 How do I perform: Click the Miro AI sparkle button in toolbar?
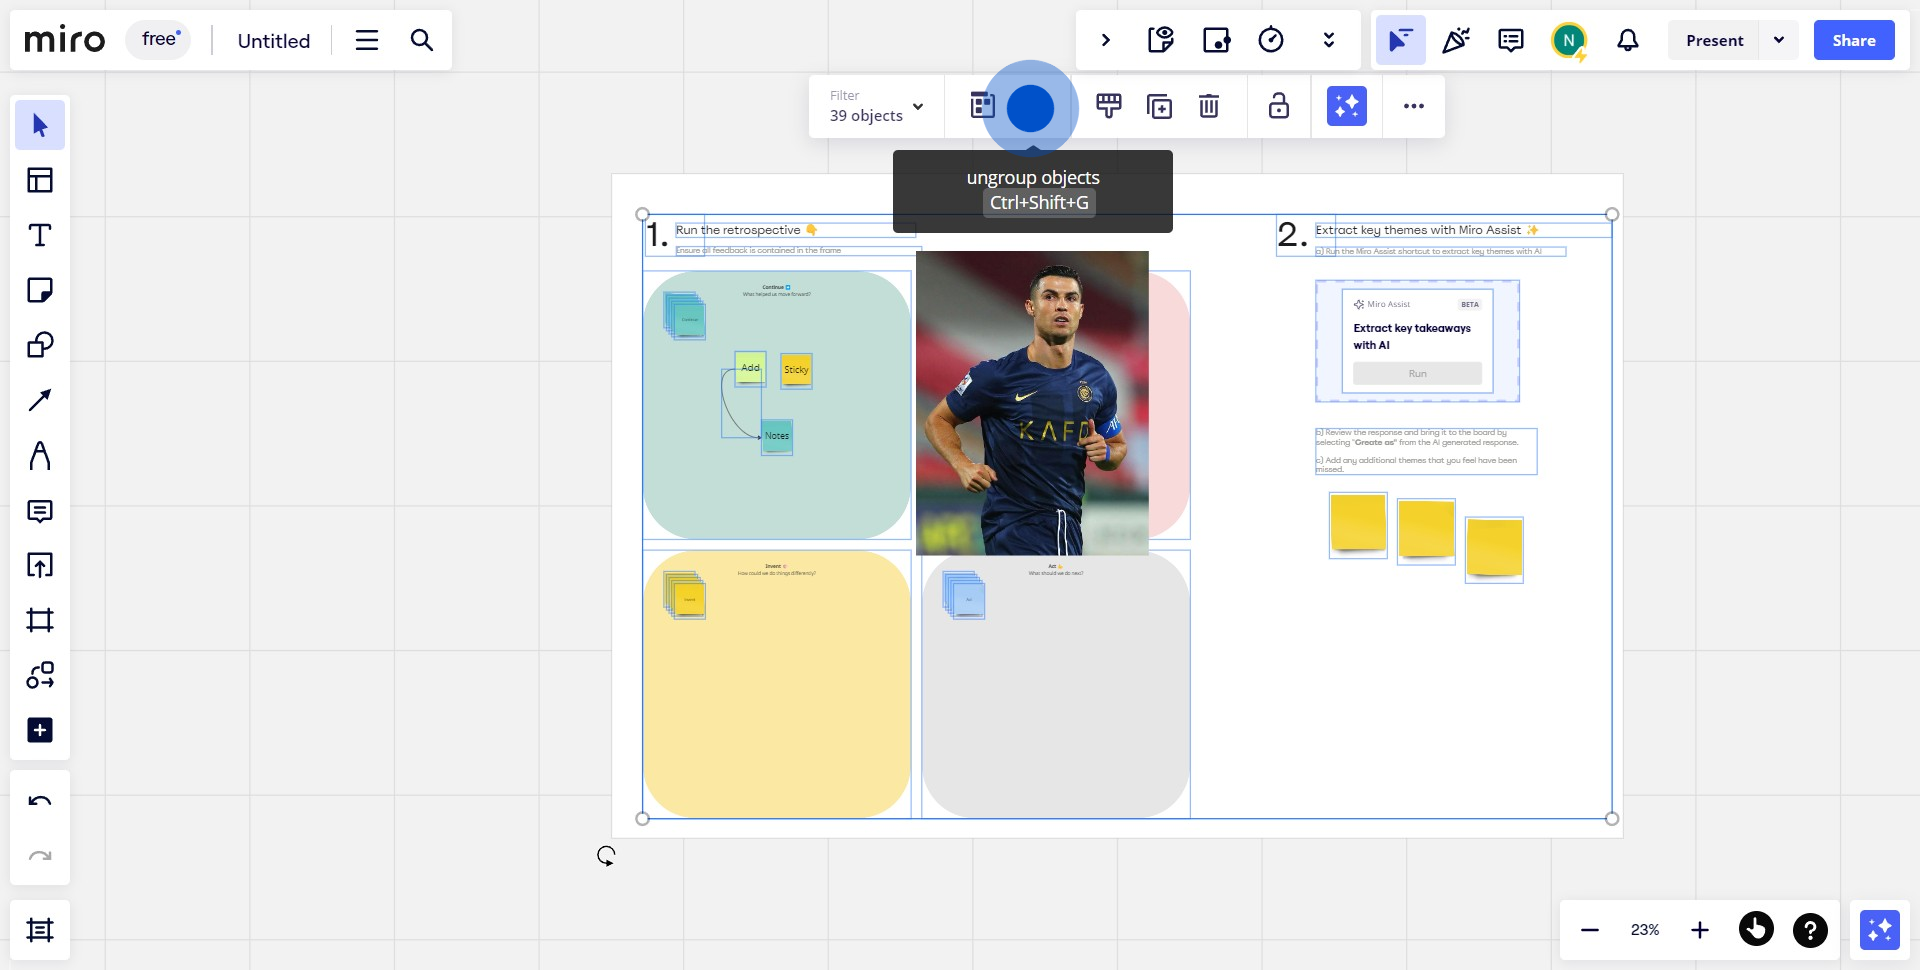(x=1346, y=106)
